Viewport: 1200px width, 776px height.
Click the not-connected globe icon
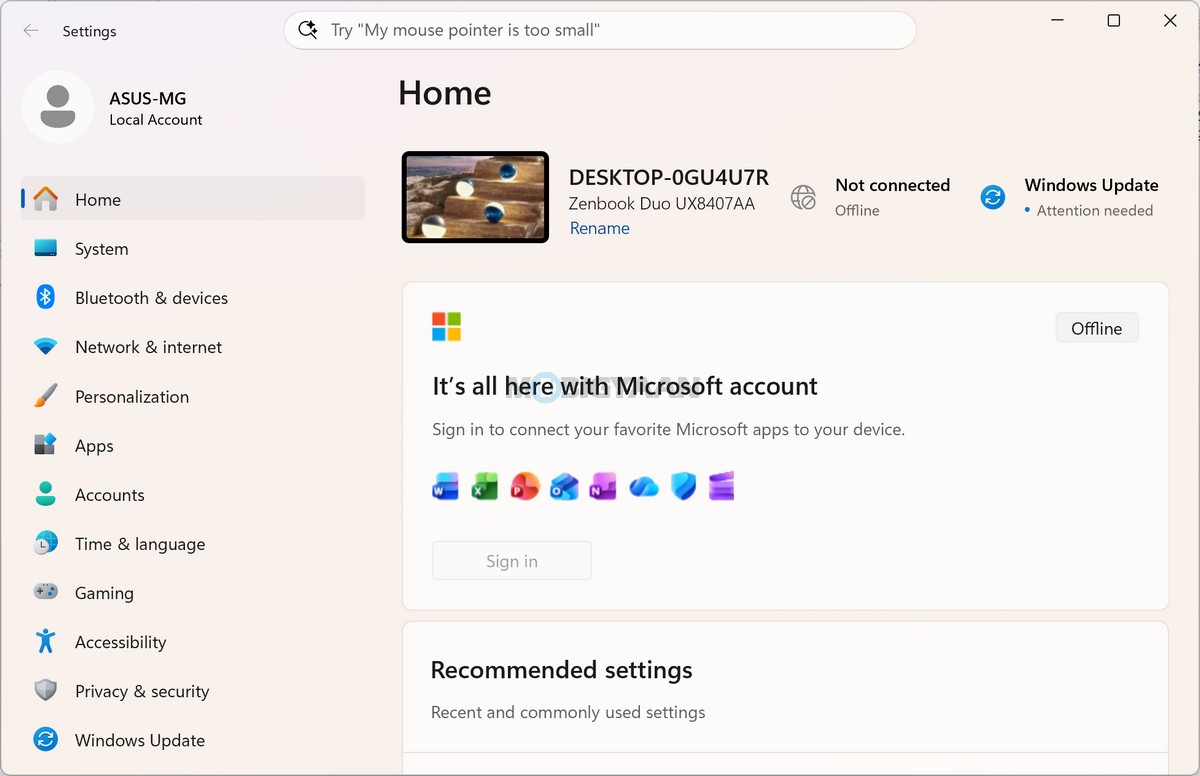tap(803, 197)
